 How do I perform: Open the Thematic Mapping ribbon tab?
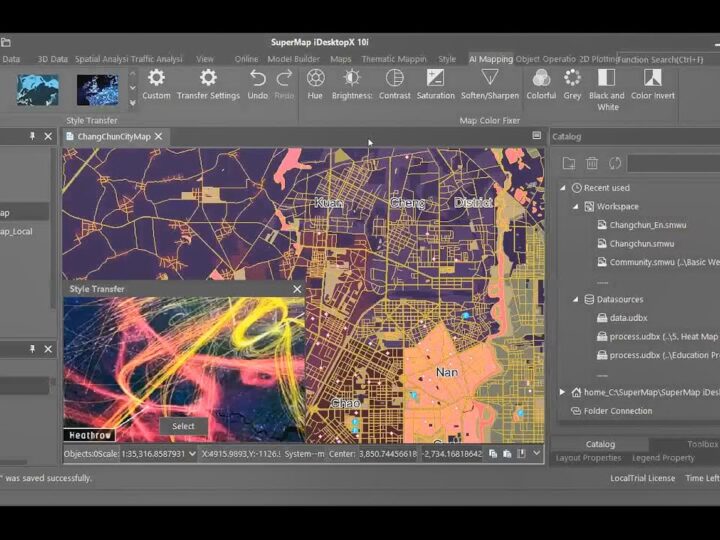[x=394, y=59]
